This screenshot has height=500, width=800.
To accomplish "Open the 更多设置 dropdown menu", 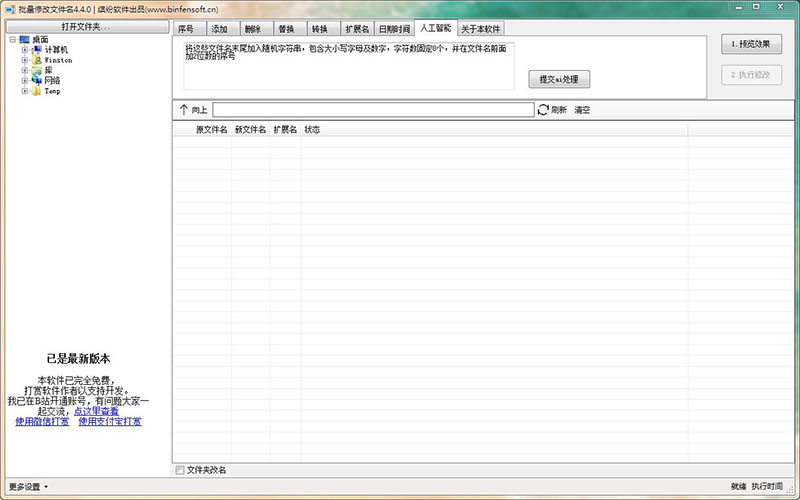I will (29, 487).
